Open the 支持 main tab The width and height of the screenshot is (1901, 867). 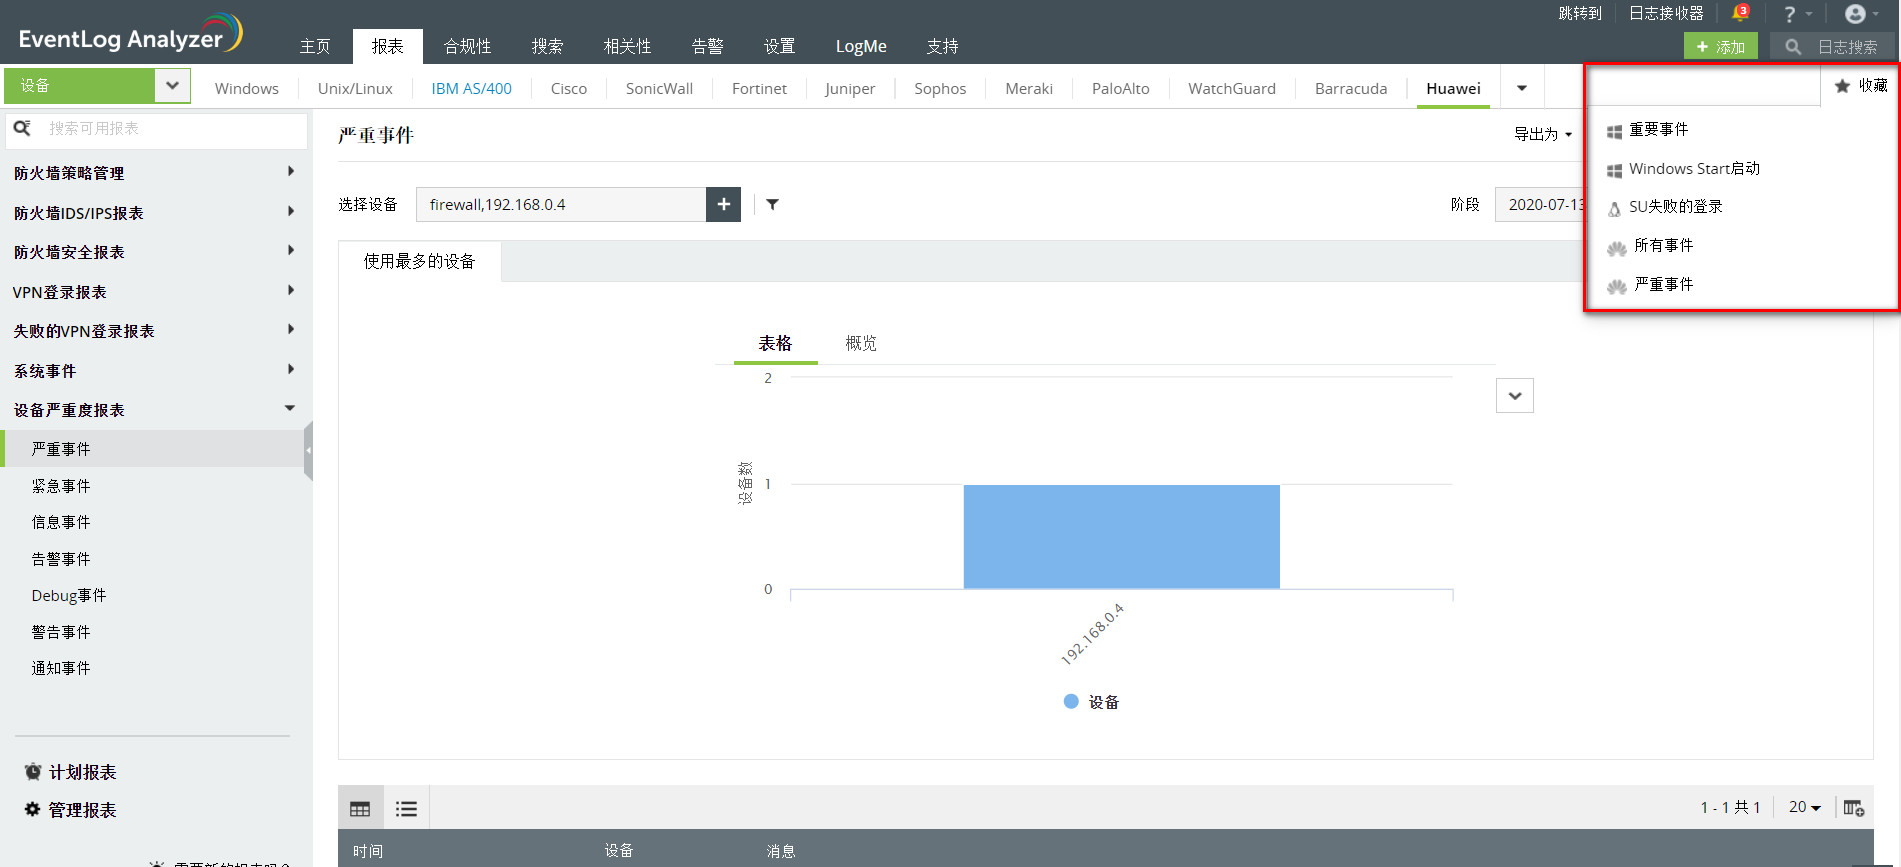[942, 46]
